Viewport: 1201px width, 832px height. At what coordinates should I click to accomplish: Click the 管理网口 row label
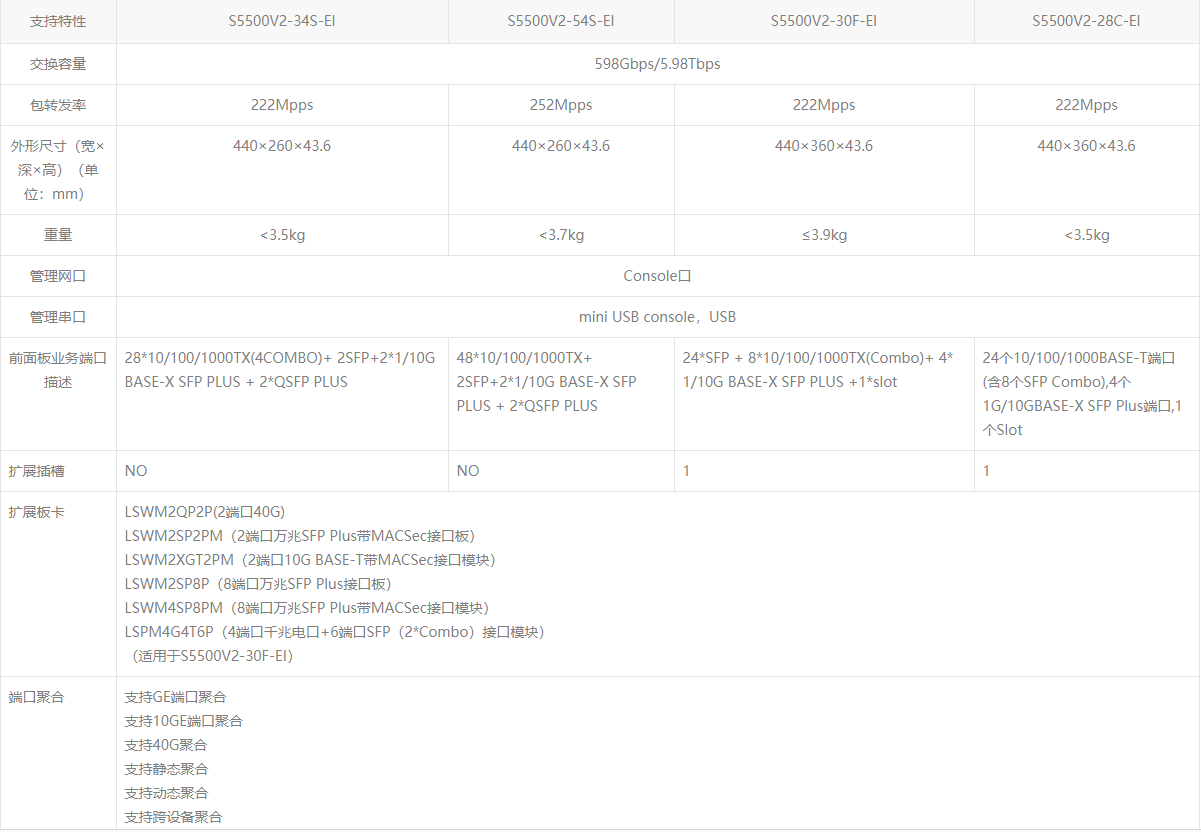point(58,276)
